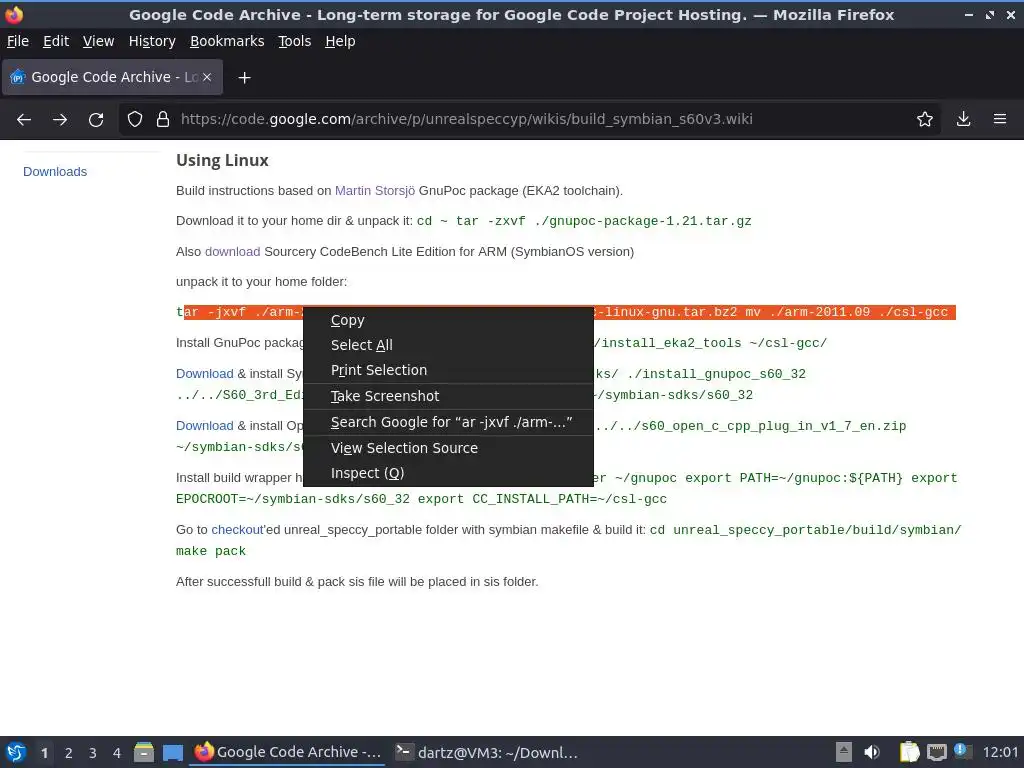Open the History menu
Image resolution: width=1024 pixels, height=768 pixels.
point(152,41)
